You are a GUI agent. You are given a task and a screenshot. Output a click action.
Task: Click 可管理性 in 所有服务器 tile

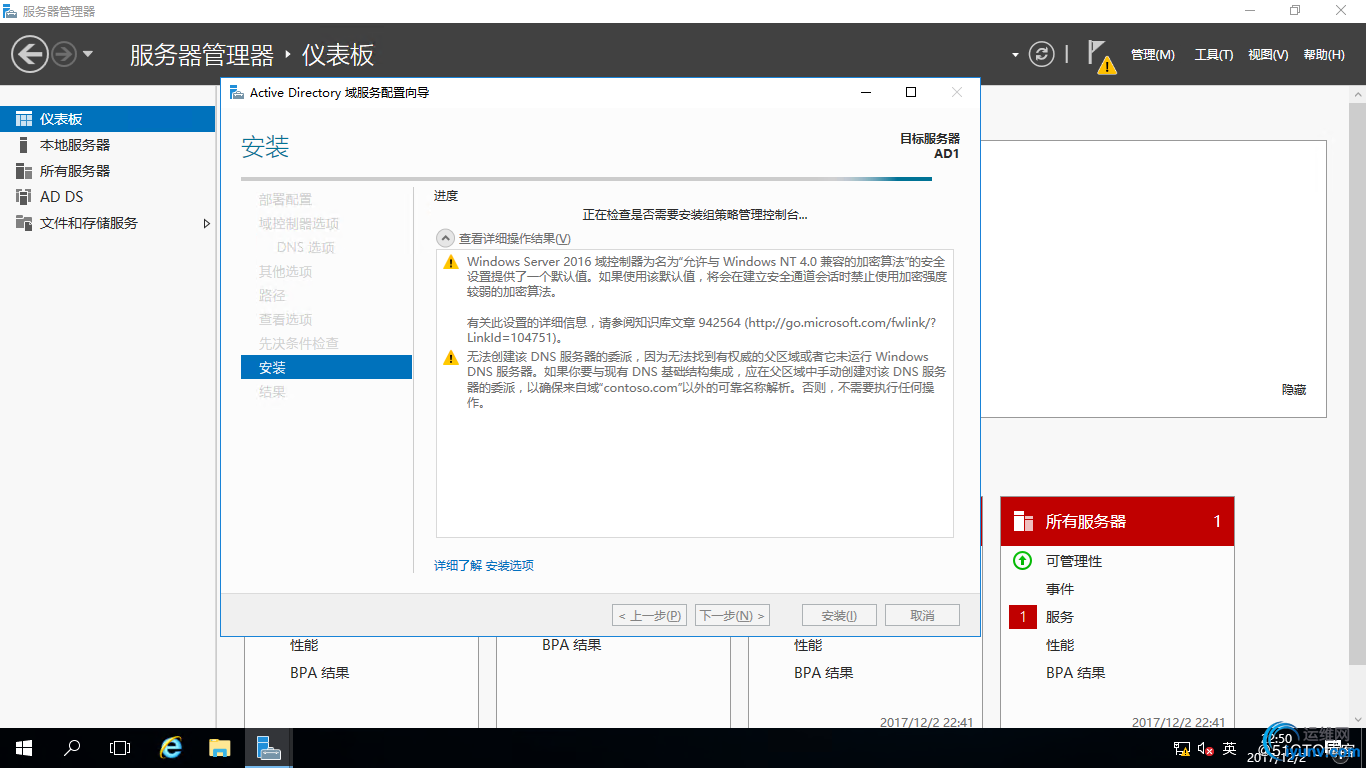click(1074, 561)
